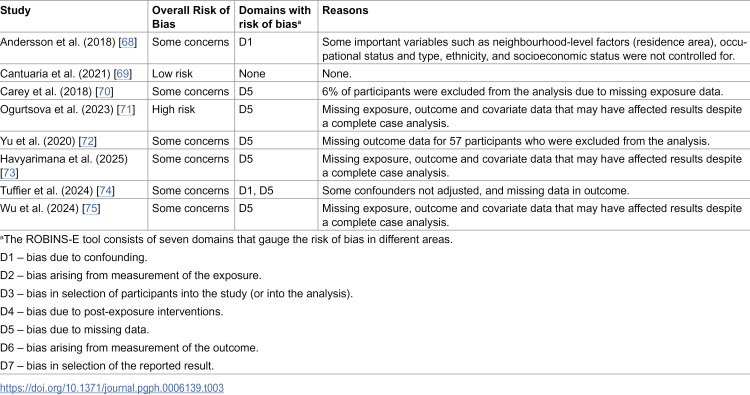This screenshot has width=750, height=395.
Task: Open citation link 75 for Wu study
Action: [91, 208]
